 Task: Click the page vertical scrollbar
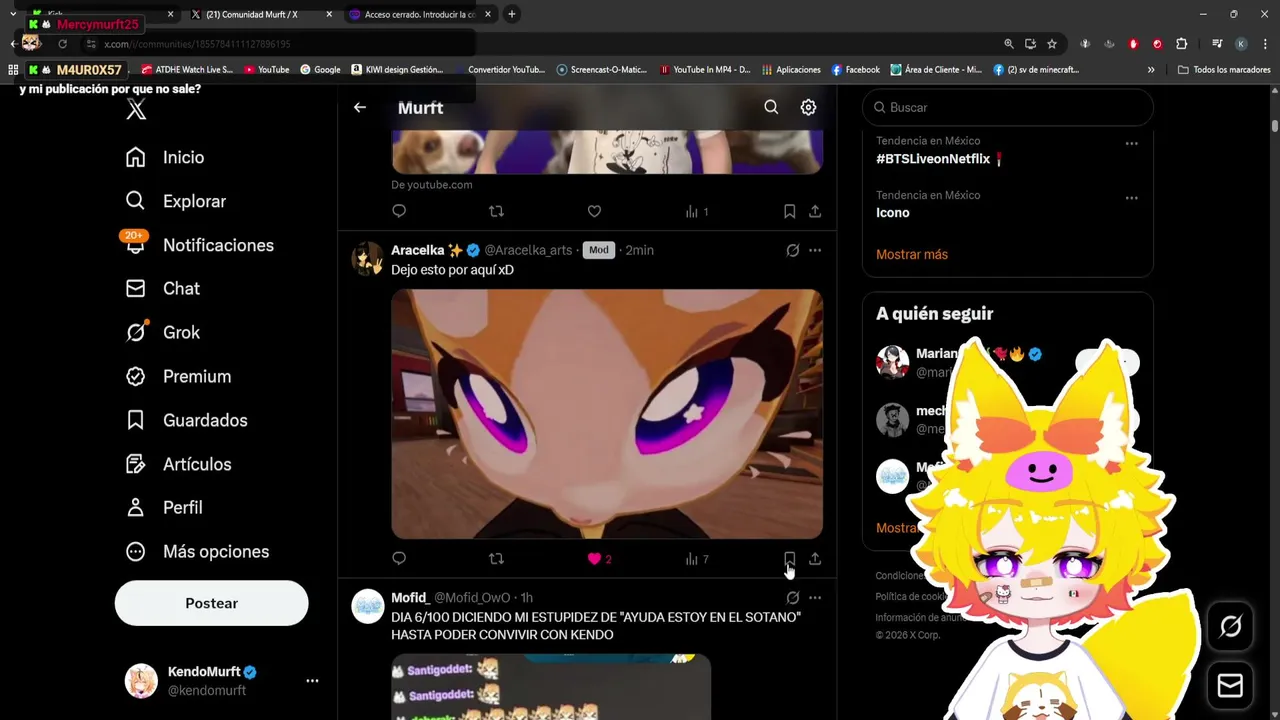(1275, 126)
